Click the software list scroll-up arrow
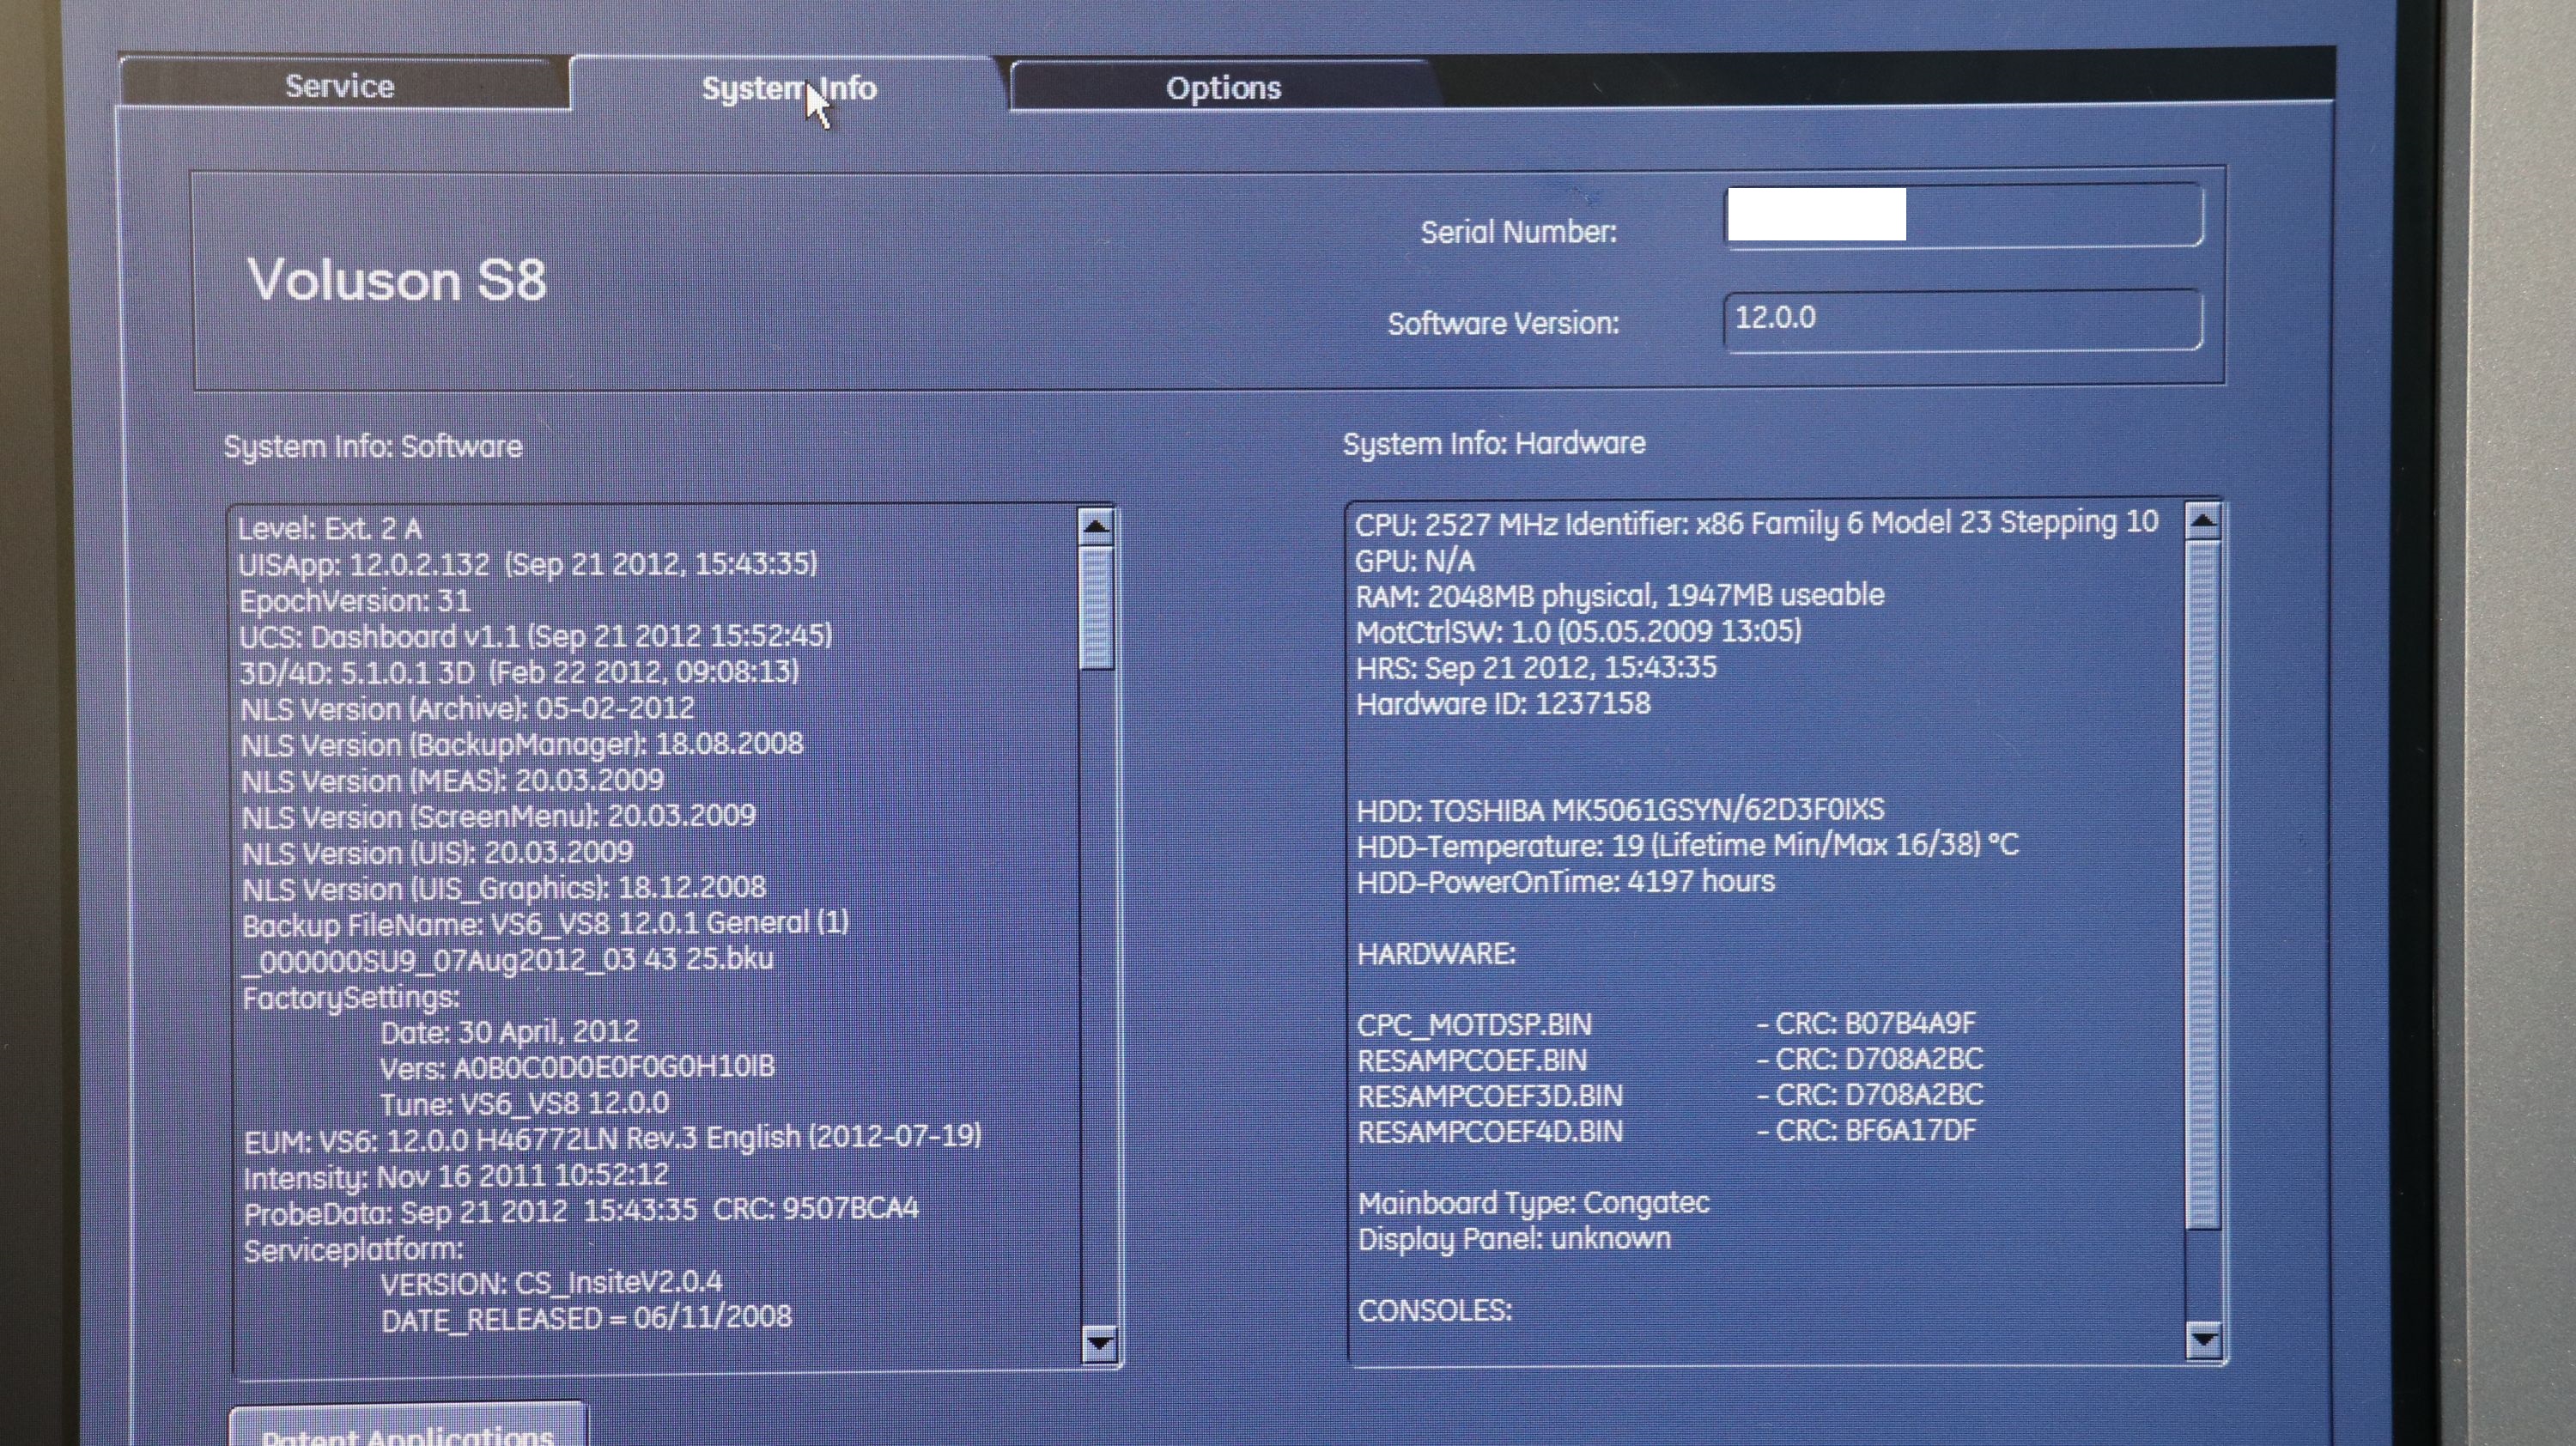Screen dimensions: 2576x1446 pos(1096,525)
